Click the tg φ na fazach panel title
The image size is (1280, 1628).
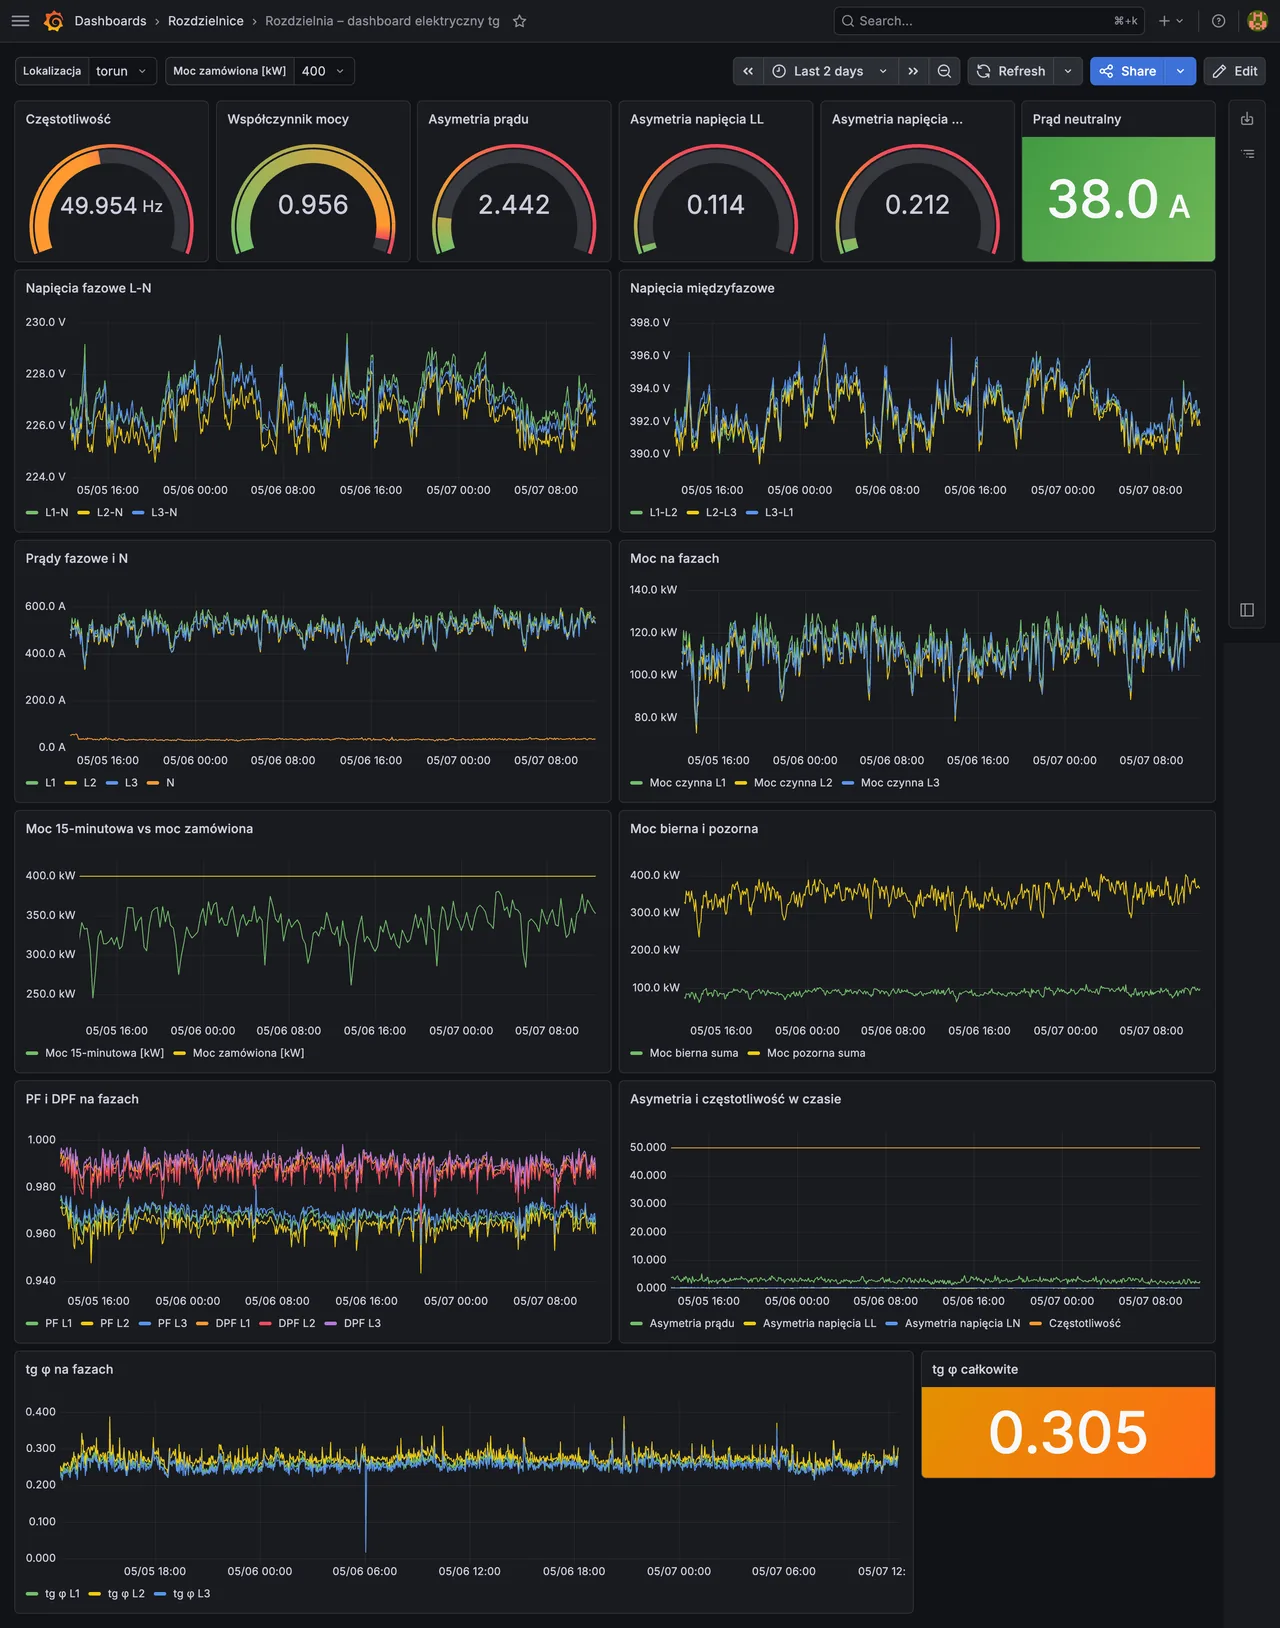69,1369
